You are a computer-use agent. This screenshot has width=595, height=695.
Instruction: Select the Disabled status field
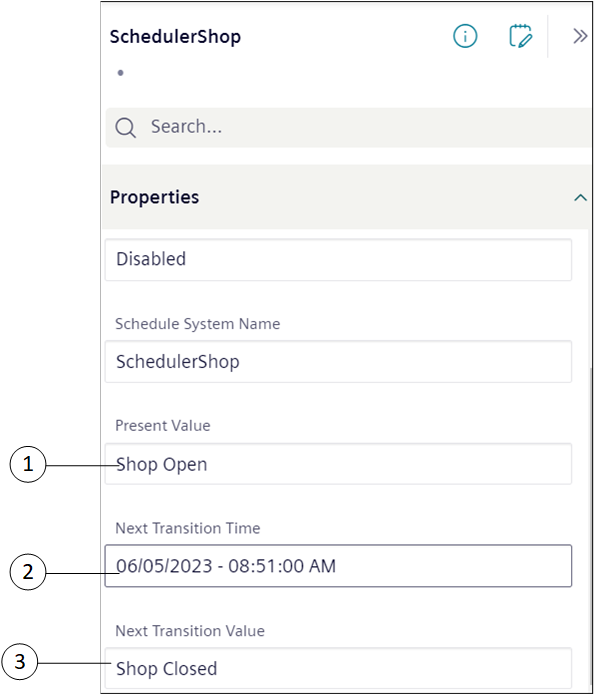point(338,259)
